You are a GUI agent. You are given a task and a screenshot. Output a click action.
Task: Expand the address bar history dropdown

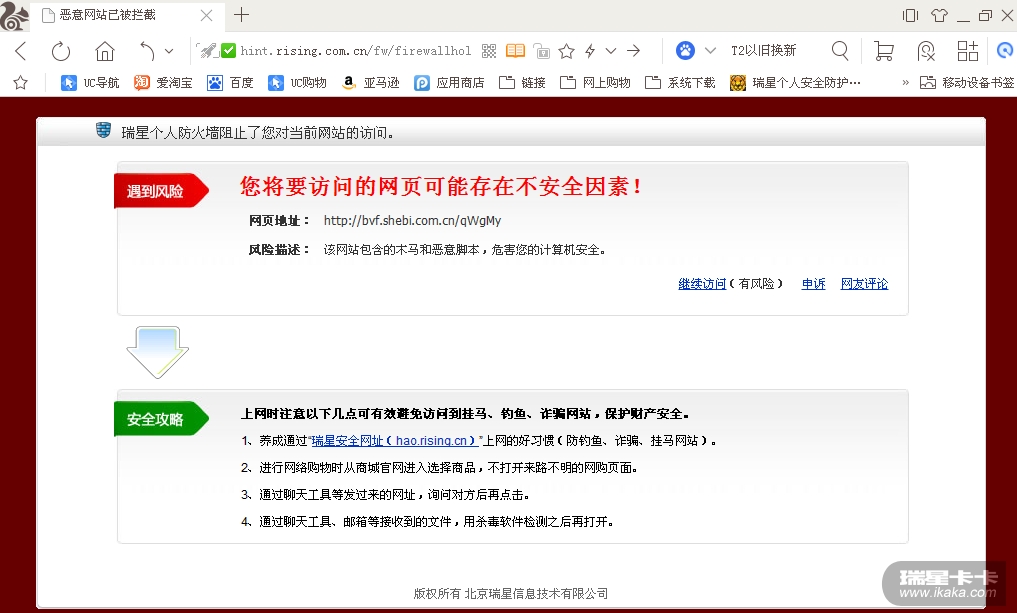click(611, 51)
